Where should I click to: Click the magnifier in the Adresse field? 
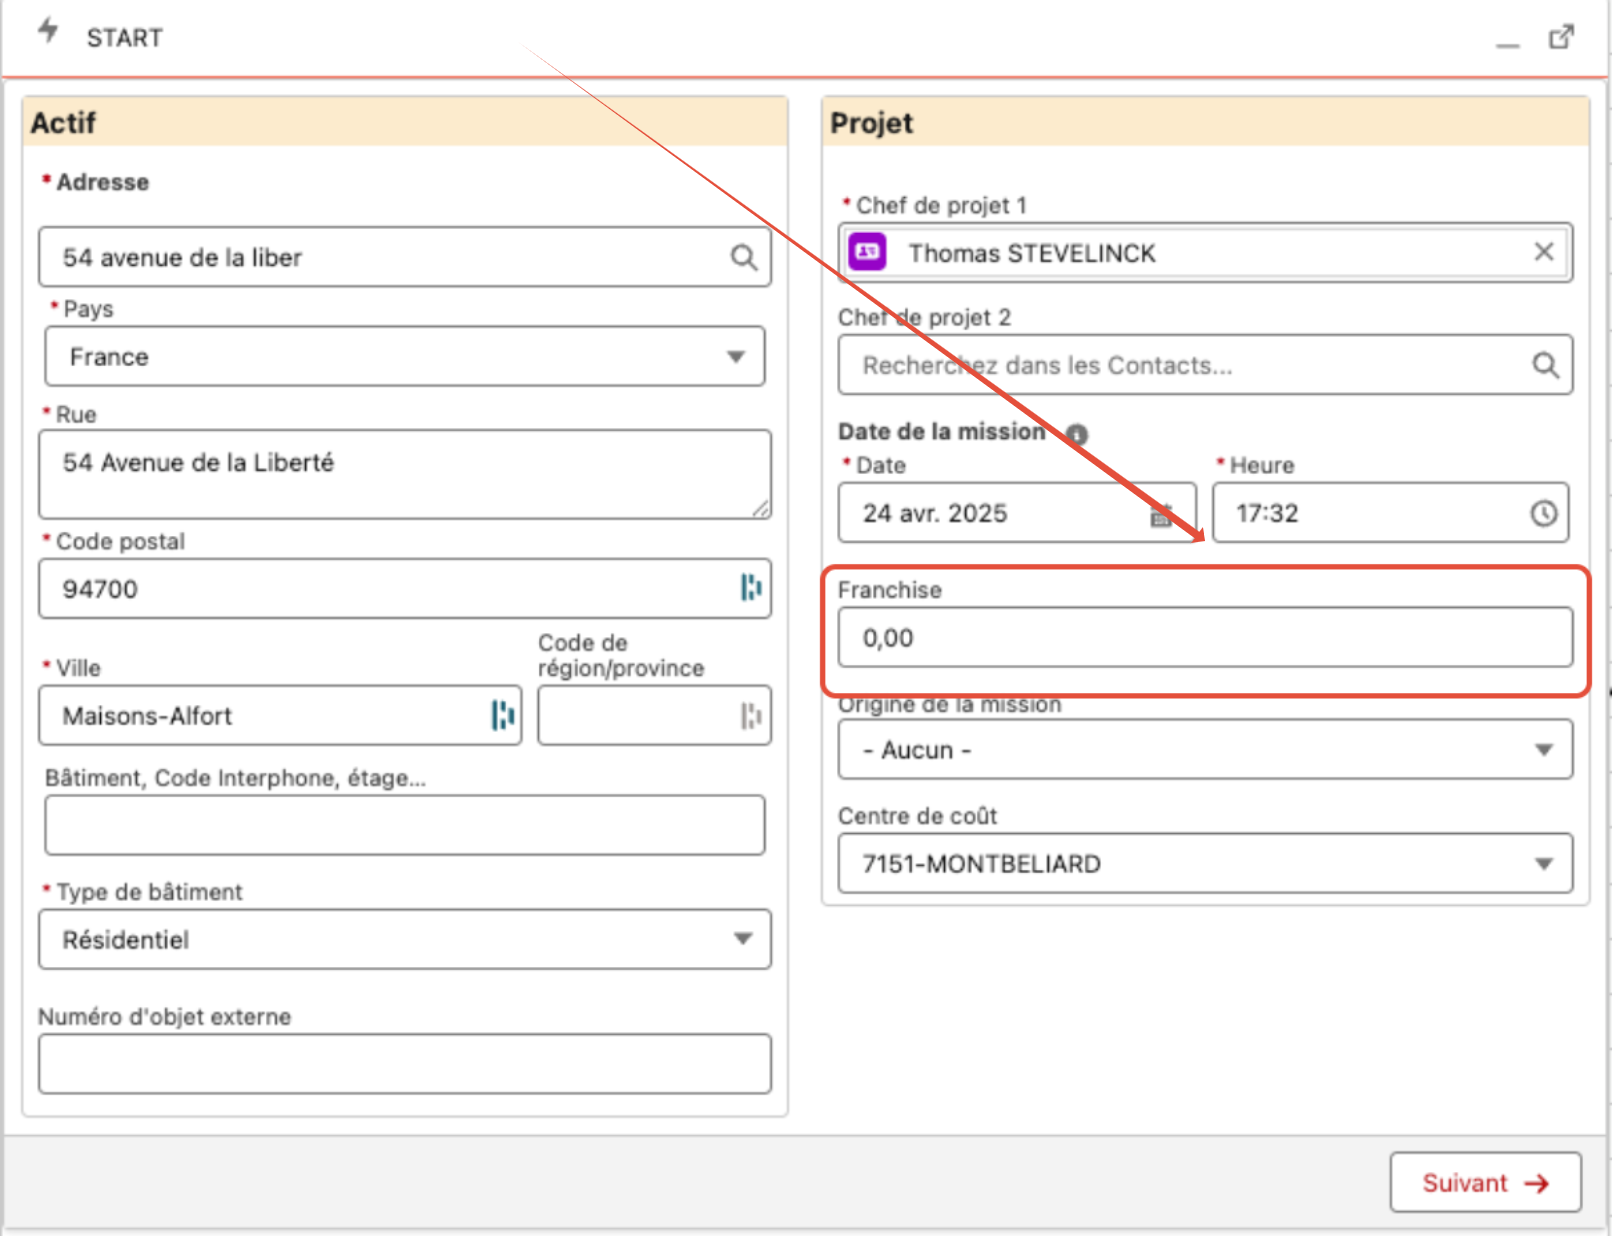click(743, 258)
